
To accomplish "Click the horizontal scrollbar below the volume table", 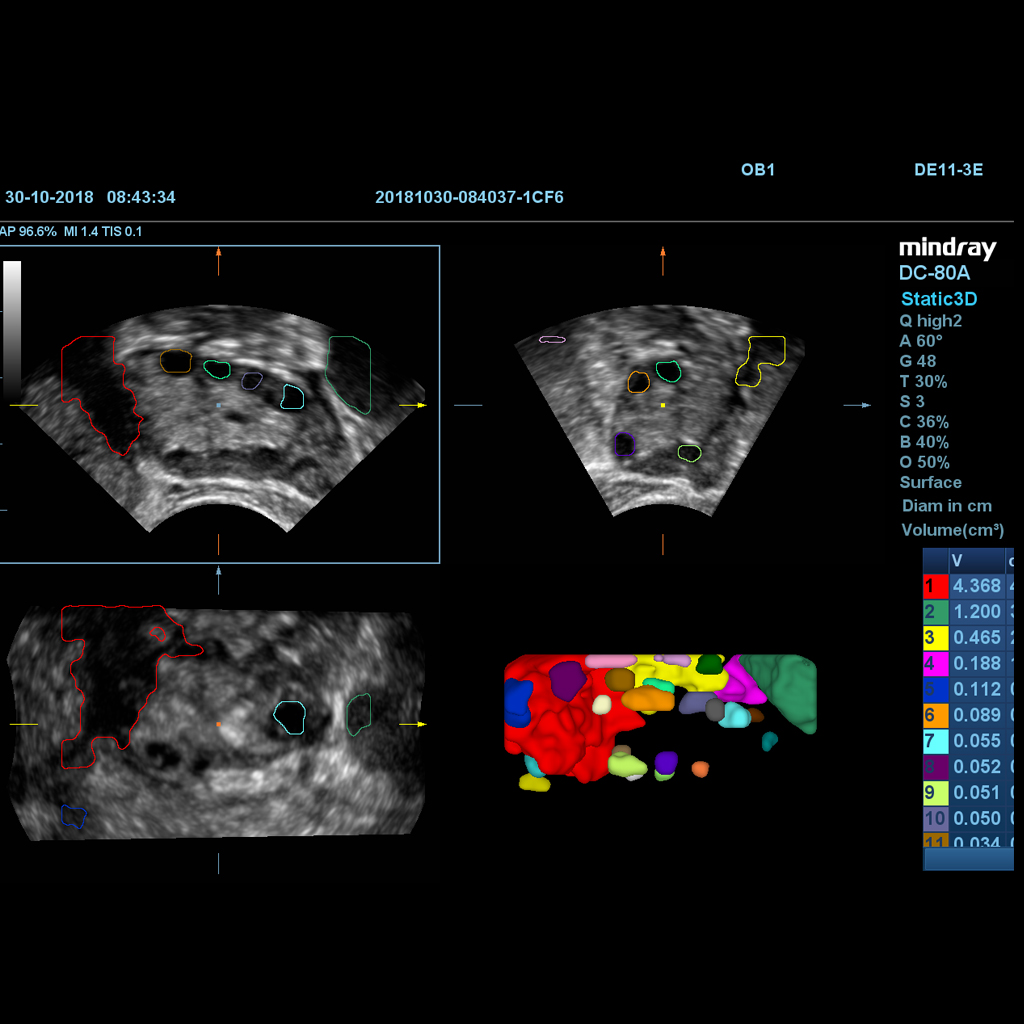I will click(x=967, y=859).
